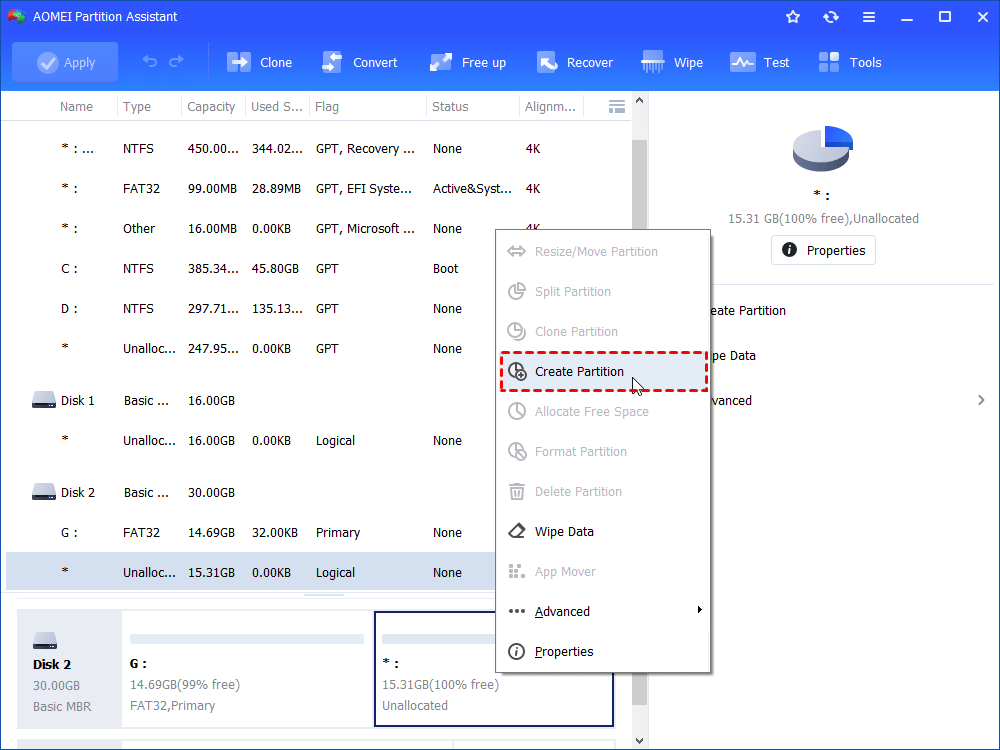The height and width of the screenshot is (750, 1000).
Task: Open Properties from context menu
Action: tap(603, 651)
